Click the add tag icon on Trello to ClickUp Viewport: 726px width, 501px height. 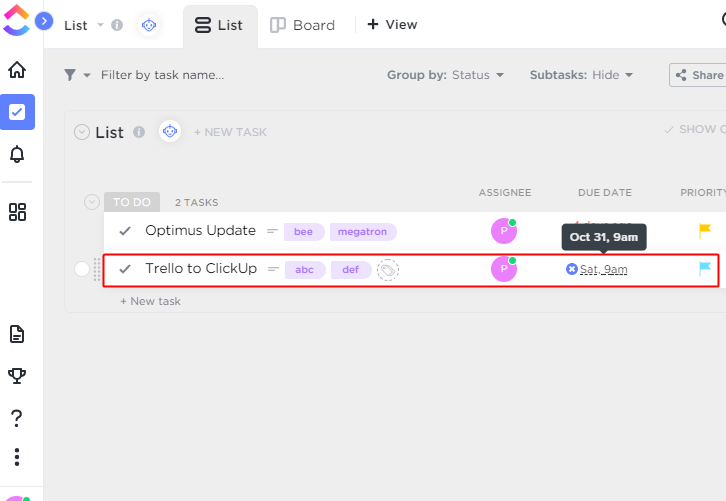point(388,270)
